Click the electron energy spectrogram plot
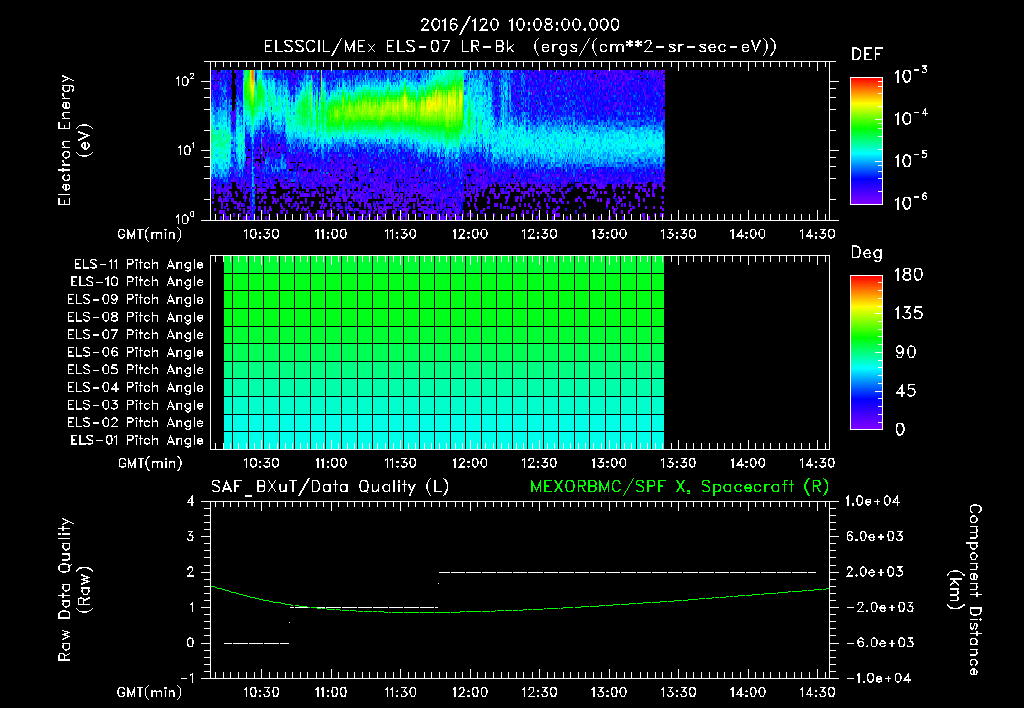This screenshot has height=708, width=1024. tap(520, 141)
